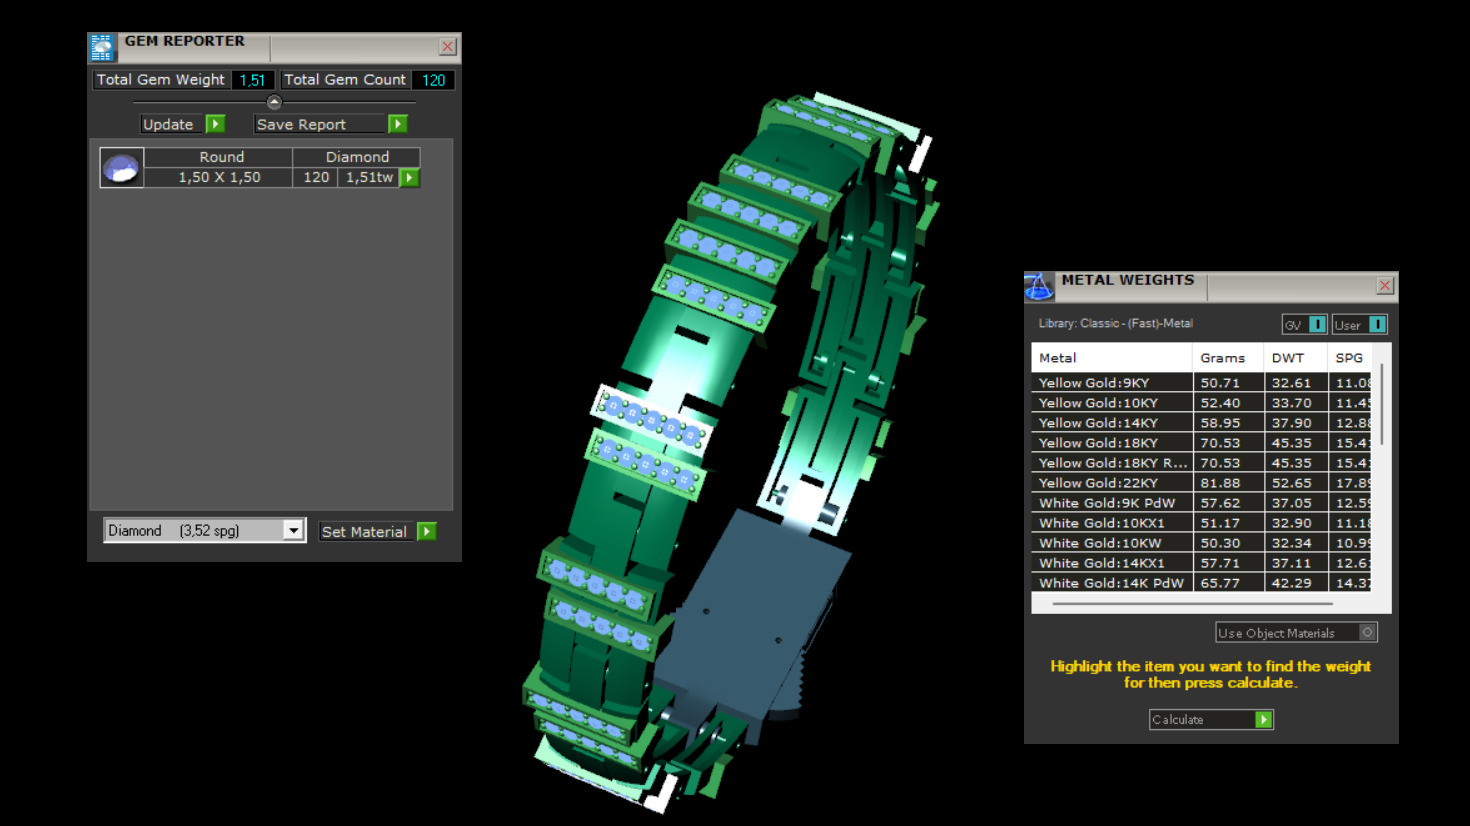The height and width of the screenshot is (826, 1470).
Task: Click the Total Gem Weight value 1,51
Action: [x=252, y=80]
